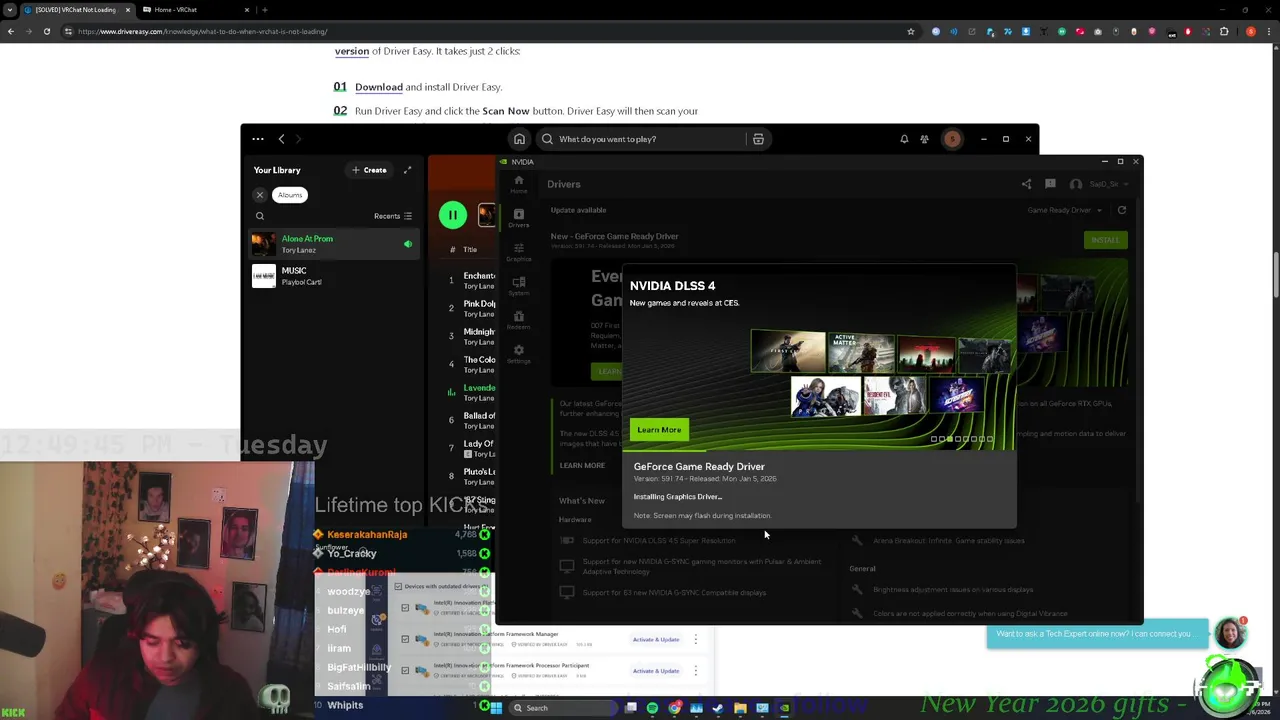Toggle the Albums filter chip
This screenshot has width=1280, height=720.
[x=290, y=195]
